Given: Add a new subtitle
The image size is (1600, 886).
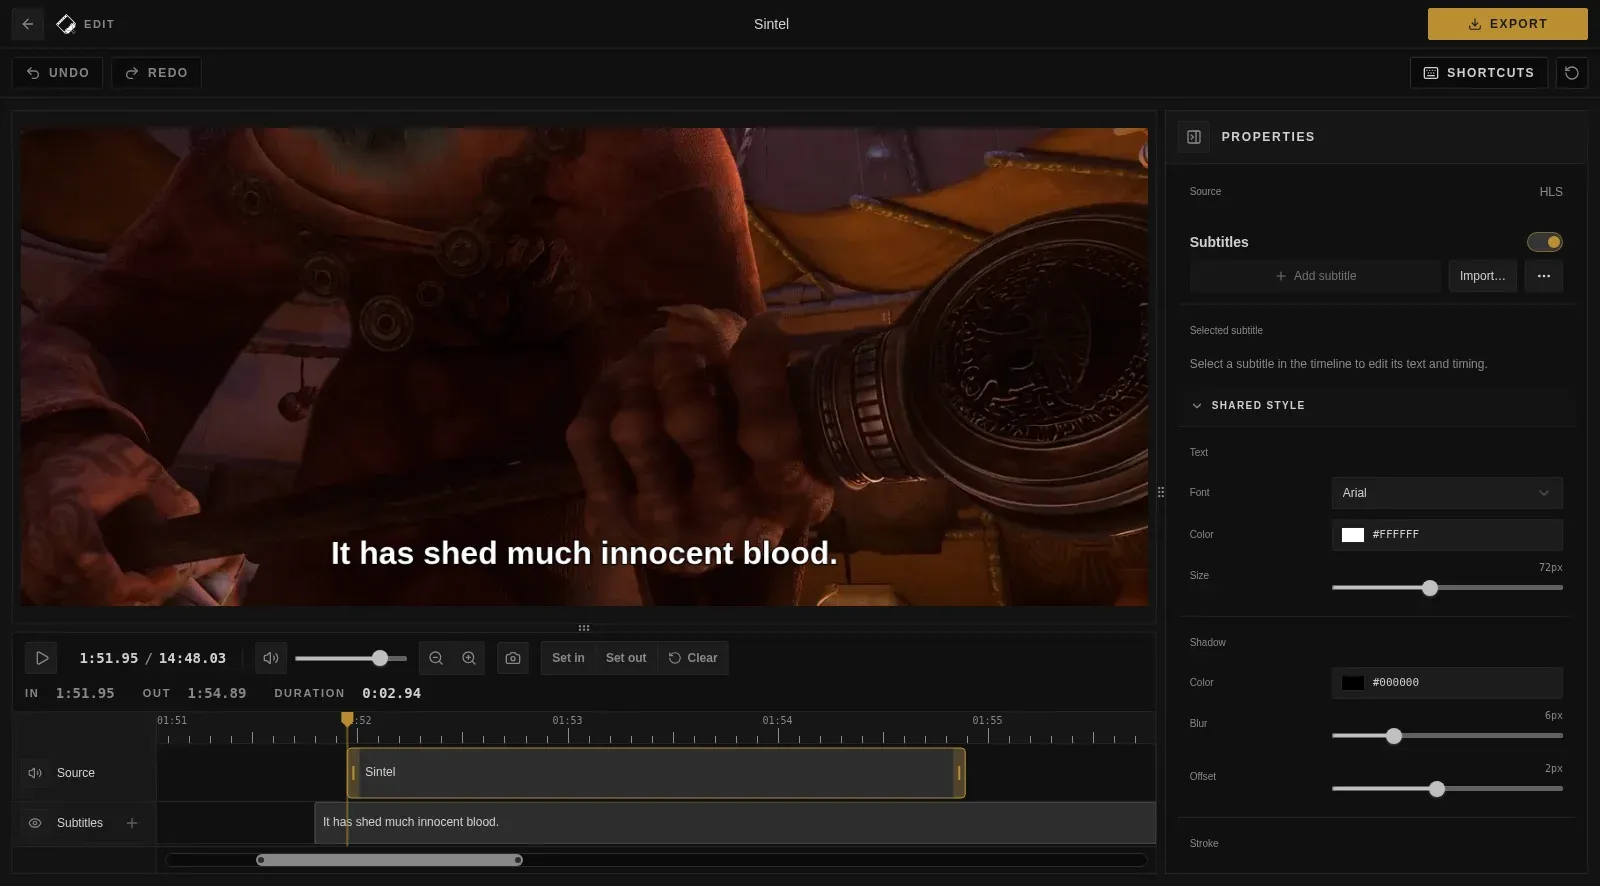Looking at the screenshot, I should 1316,276.
